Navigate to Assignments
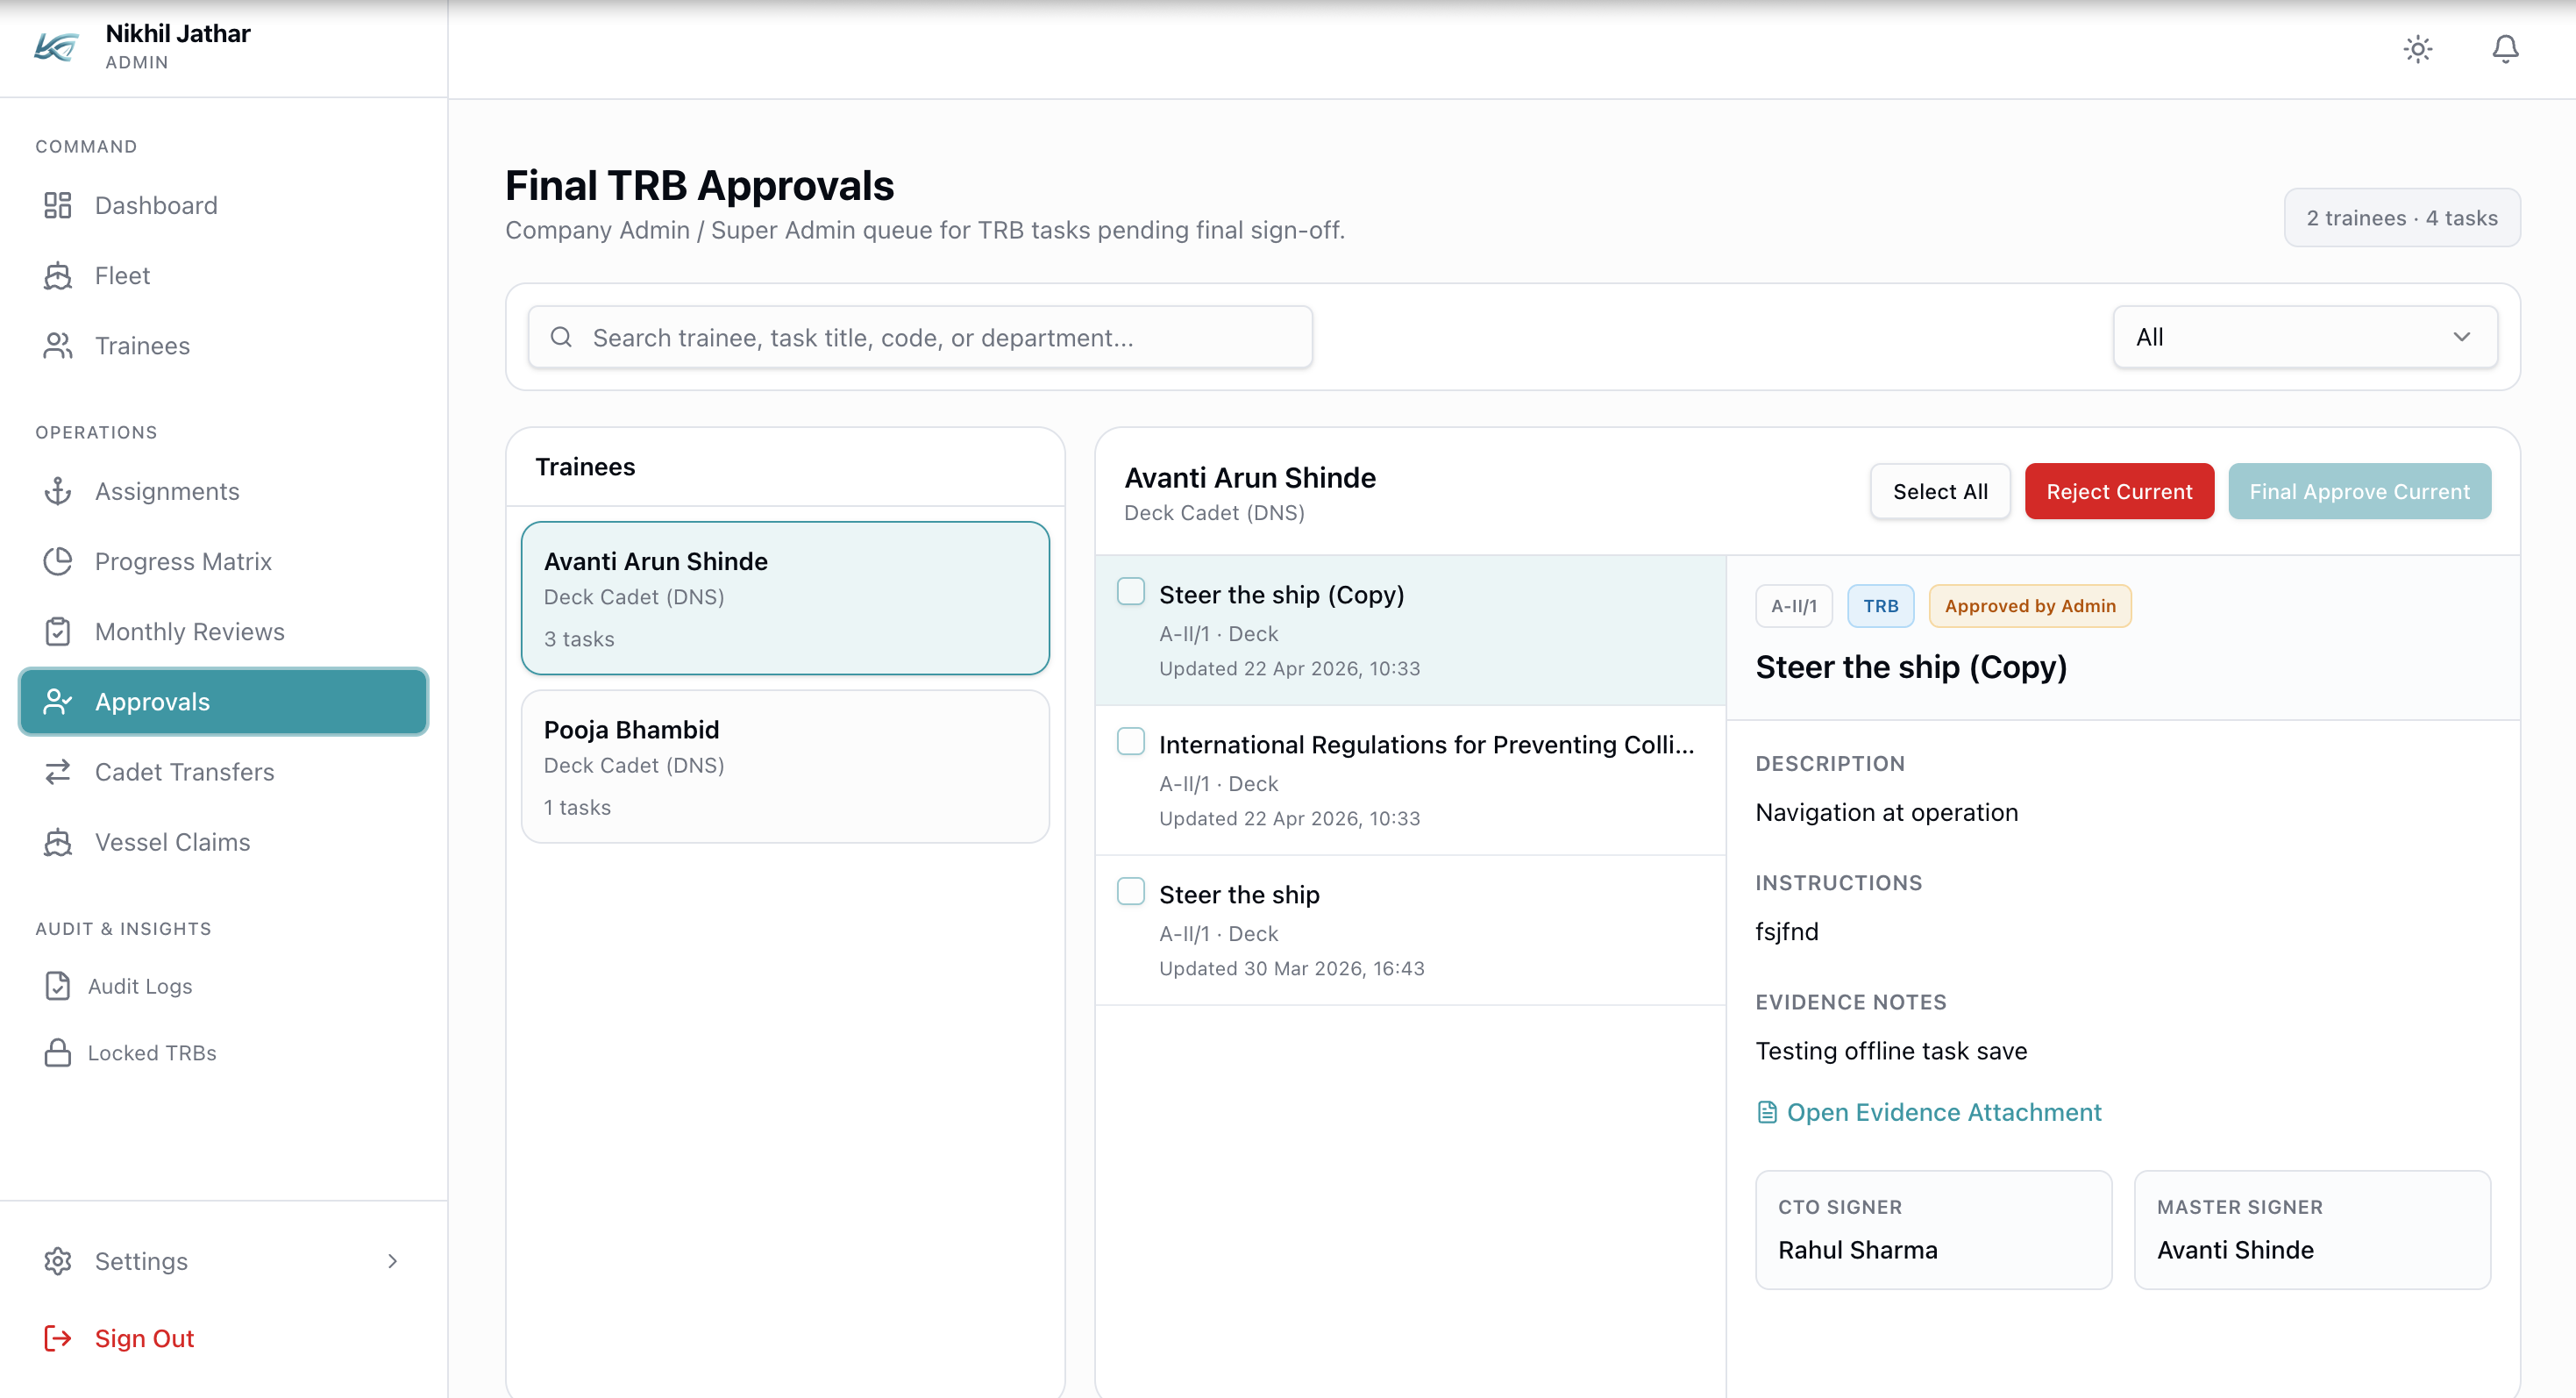Image resolution: width=2576 pixels, height=1398 pixels. pos(224,491)
